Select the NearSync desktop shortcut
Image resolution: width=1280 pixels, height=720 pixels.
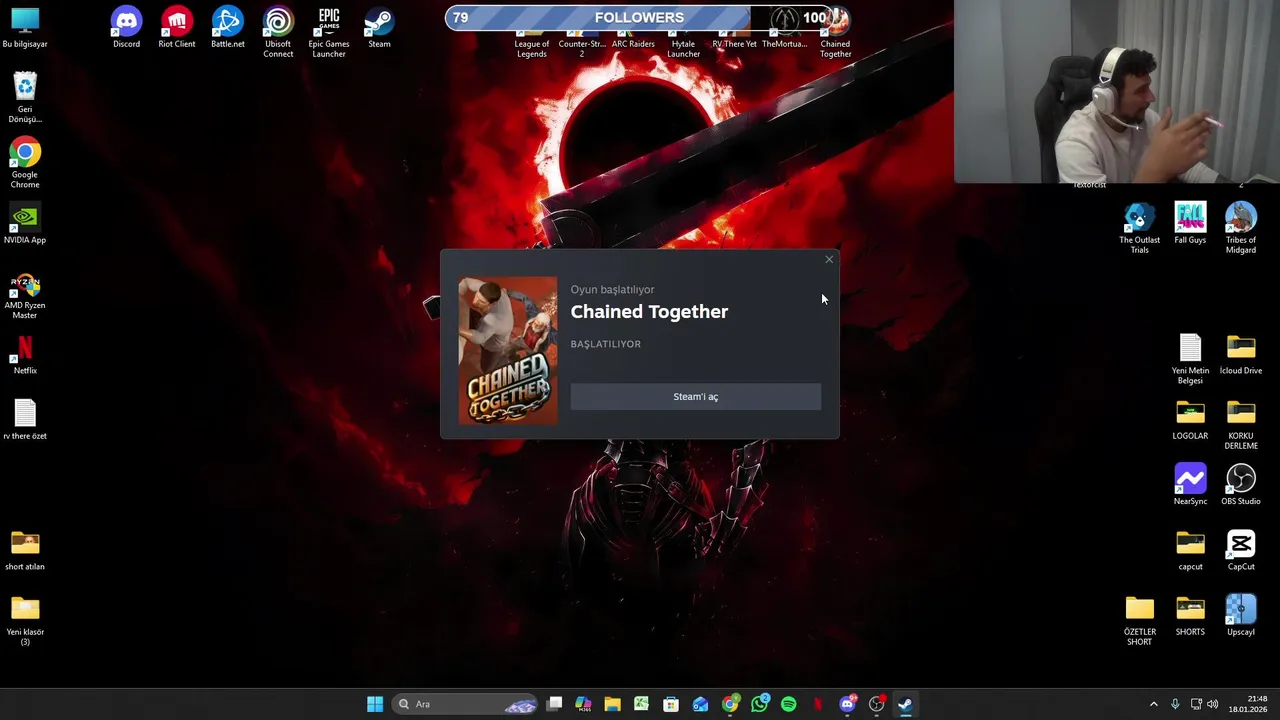click(x=1190, y=485)
